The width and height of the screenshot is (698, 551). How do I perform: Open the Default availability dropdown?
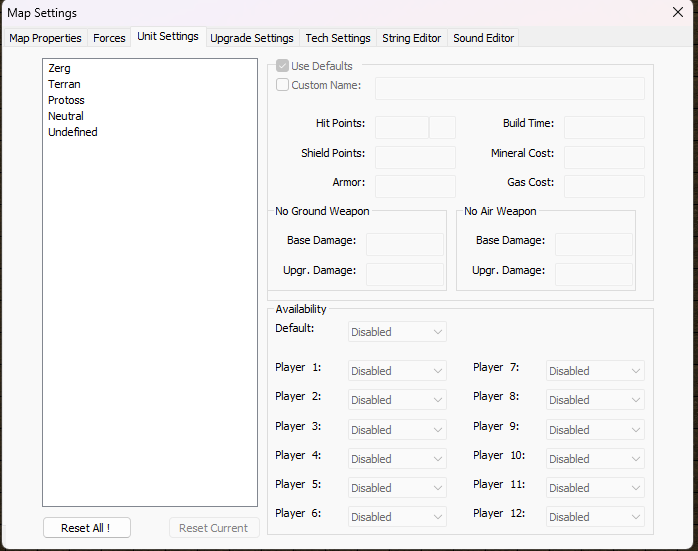point(397,332)
